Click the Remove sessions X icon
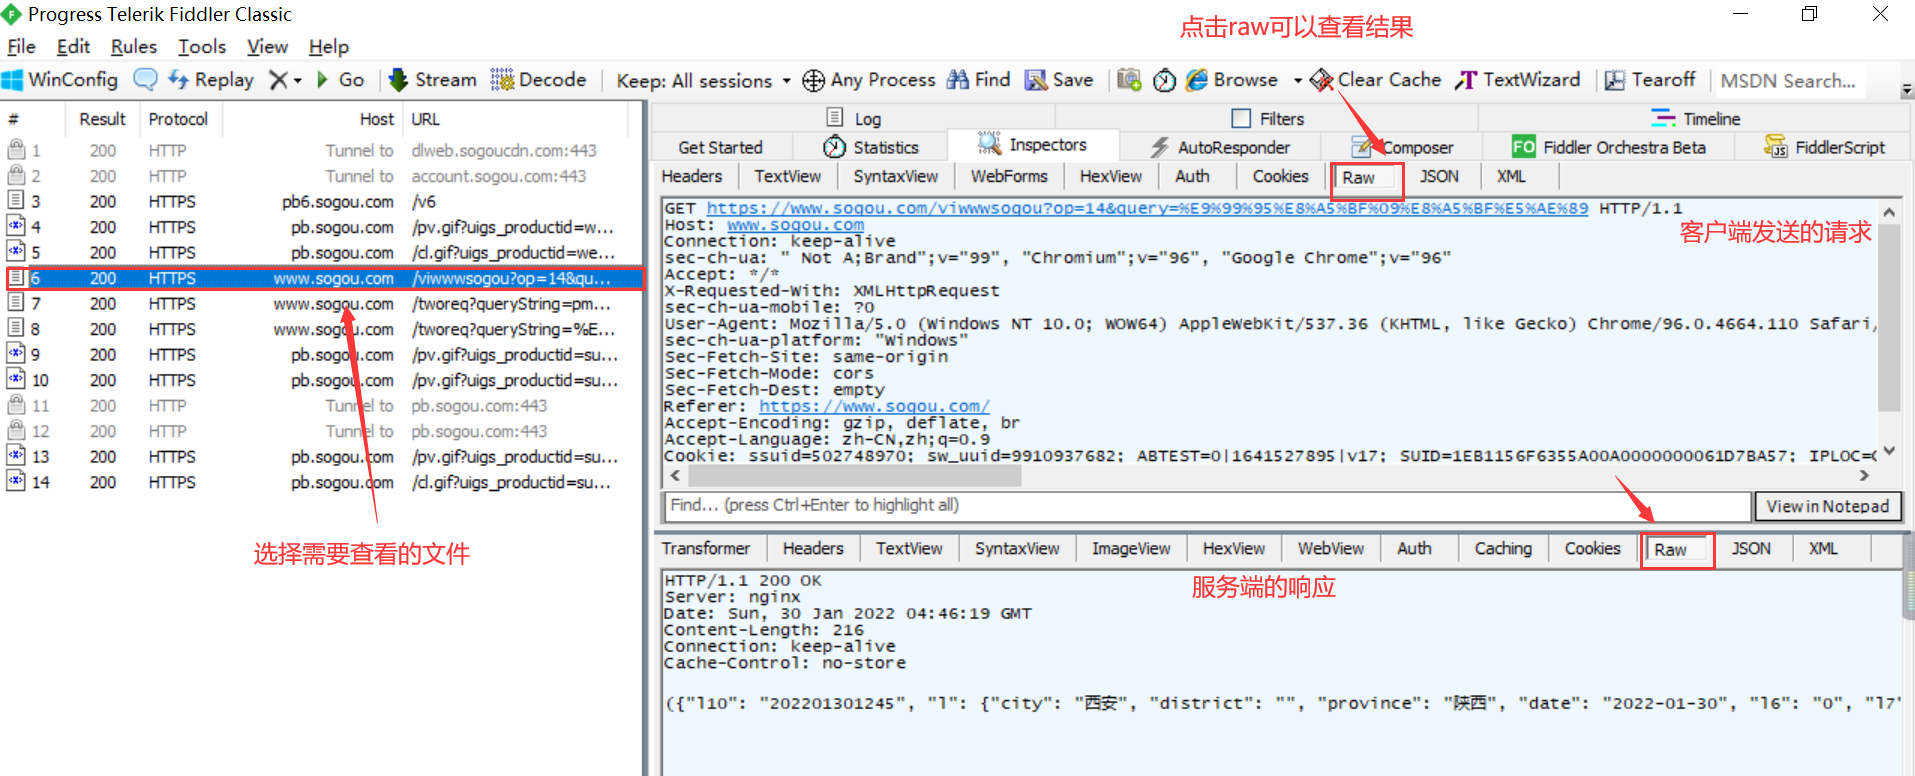 (x=279, y=80)
